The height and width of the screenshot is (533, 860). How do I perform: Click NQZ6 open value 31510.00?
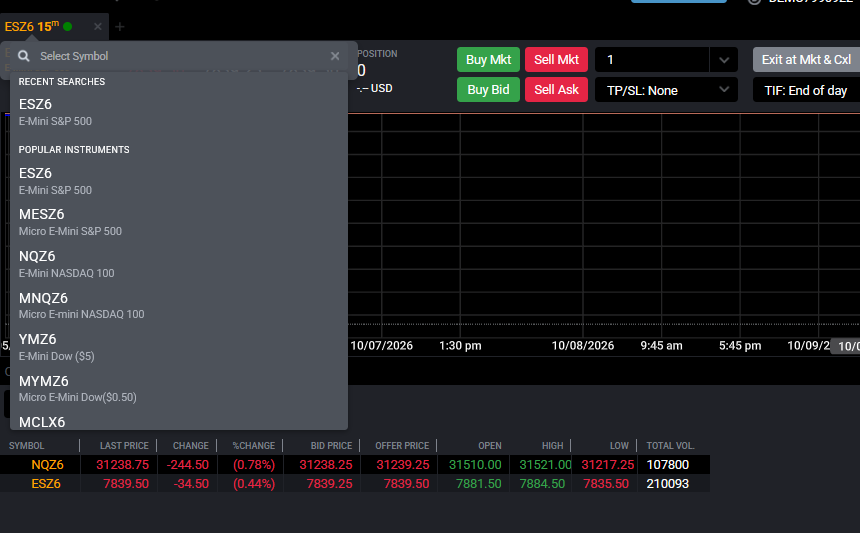(475, 464)
